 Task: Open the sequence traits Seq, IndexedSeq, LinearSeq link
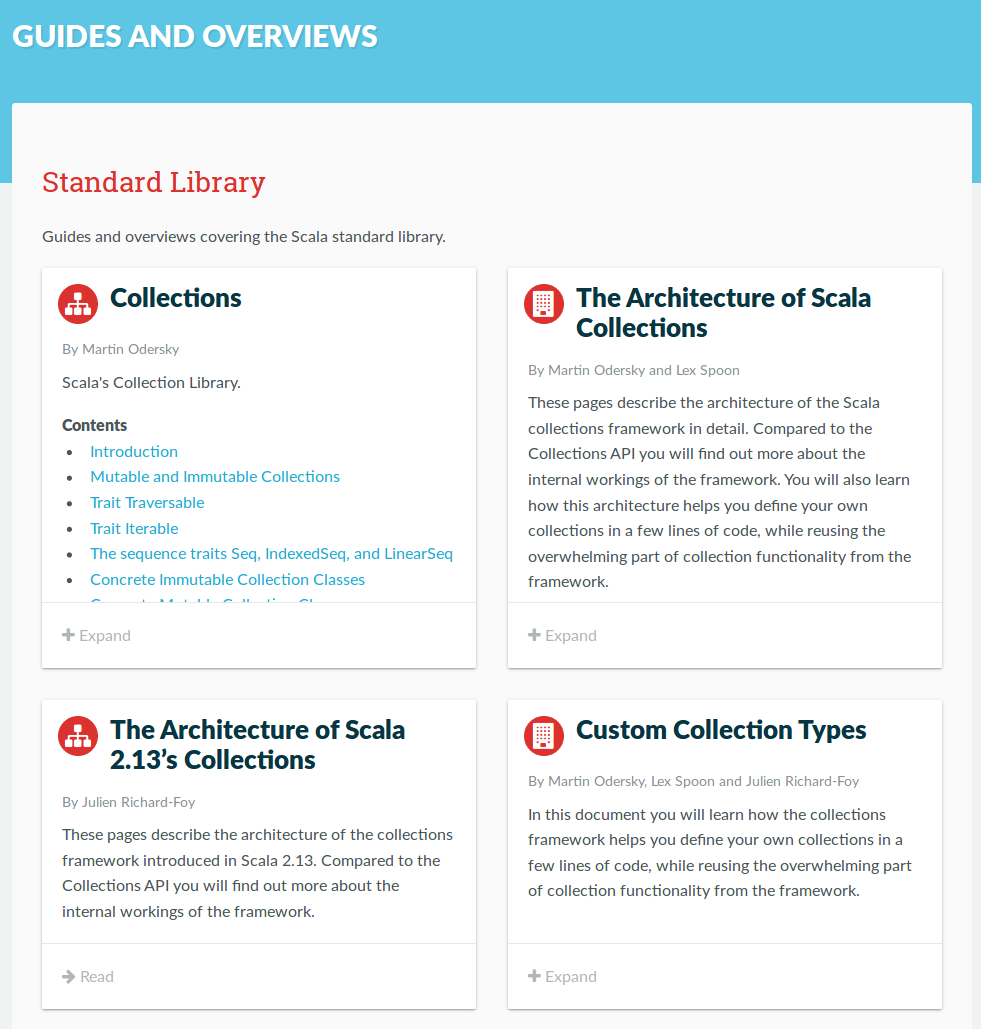tap(271, 554)
